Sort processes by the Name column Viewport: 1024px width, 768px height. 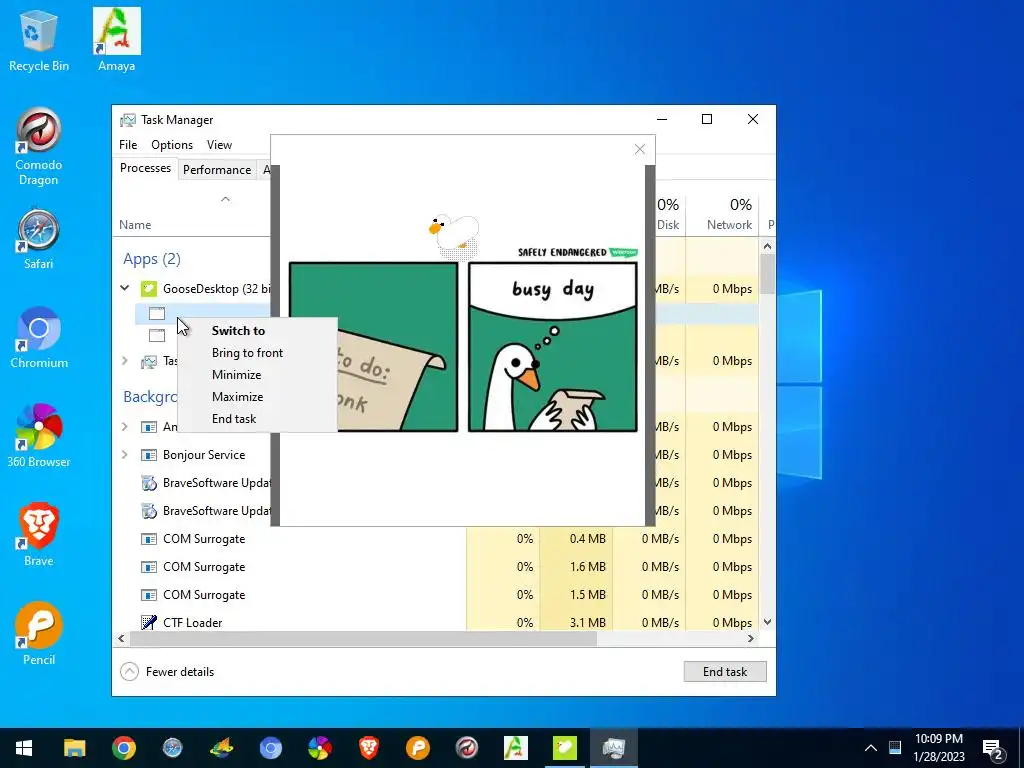[135, 225]
